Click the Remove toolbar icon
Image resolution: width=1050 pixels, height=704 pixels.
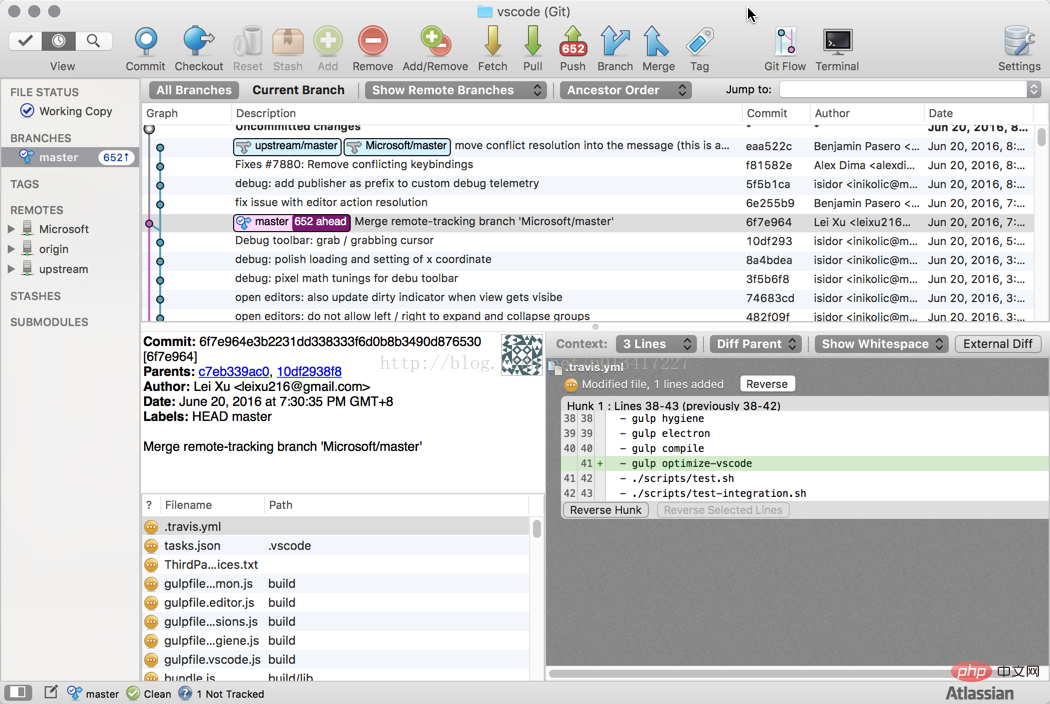[x=373, y=41]
